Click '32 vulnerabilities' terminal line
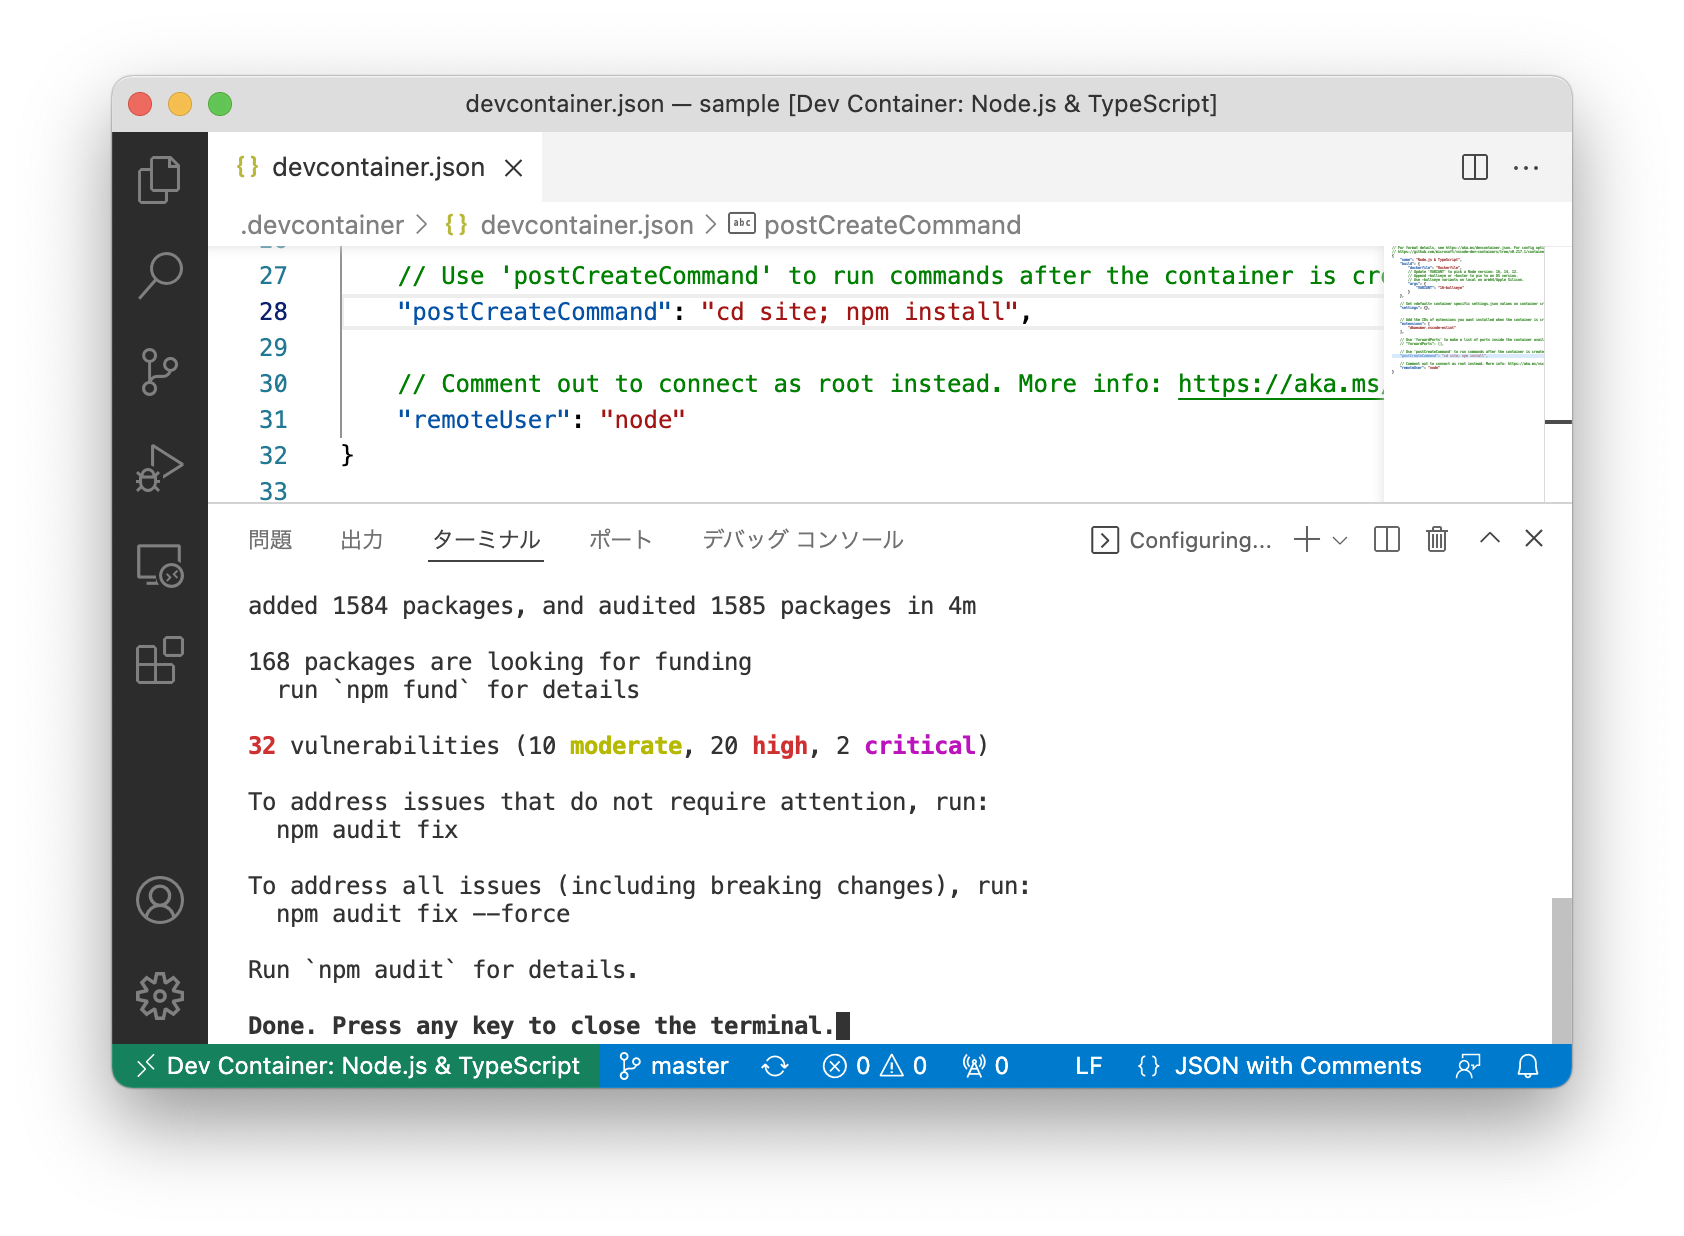This screenshot has height=1236, width=1684. pos(618,746)
